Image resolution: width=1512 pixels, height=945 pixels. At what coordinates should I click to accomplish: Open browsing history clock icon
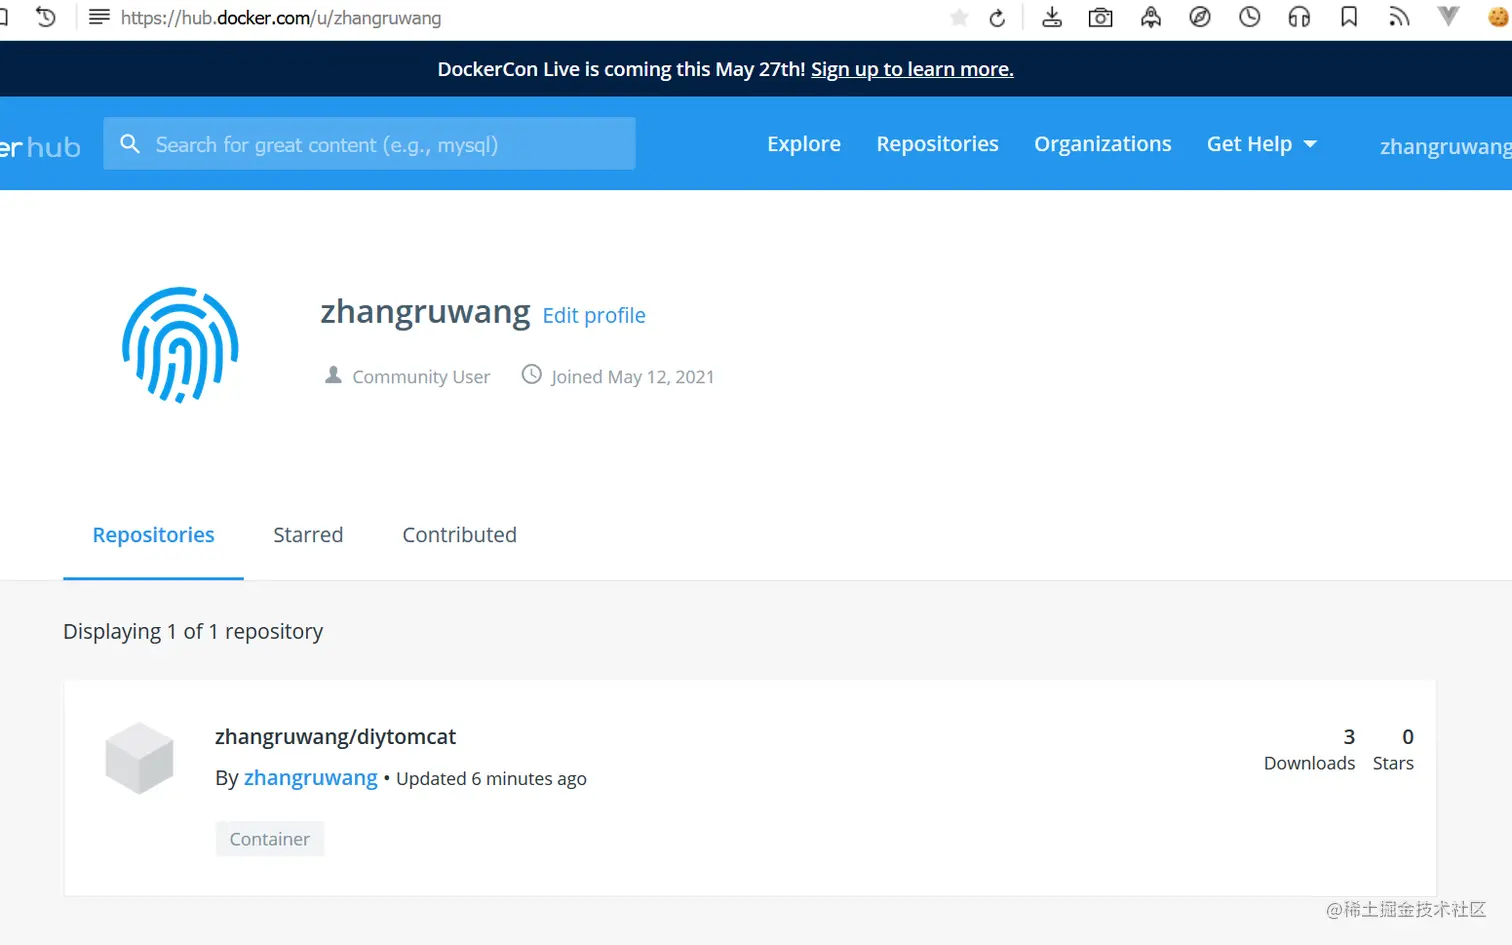click(1250, 17)
